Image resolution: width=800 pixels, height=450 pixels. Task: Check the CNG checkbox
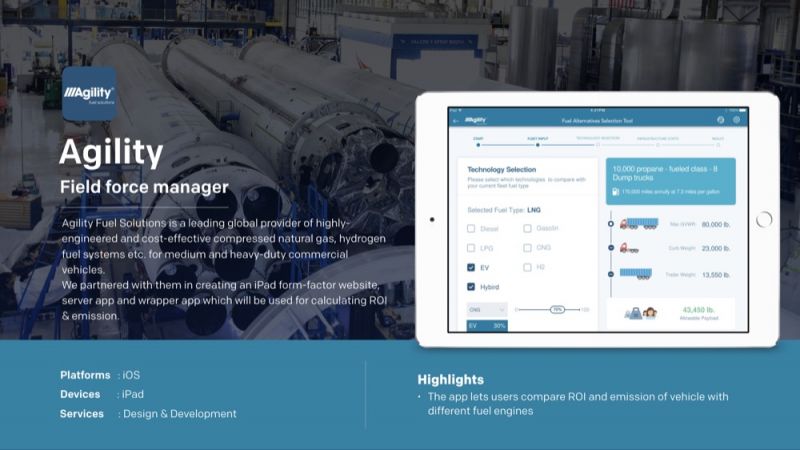pos(527,247)
